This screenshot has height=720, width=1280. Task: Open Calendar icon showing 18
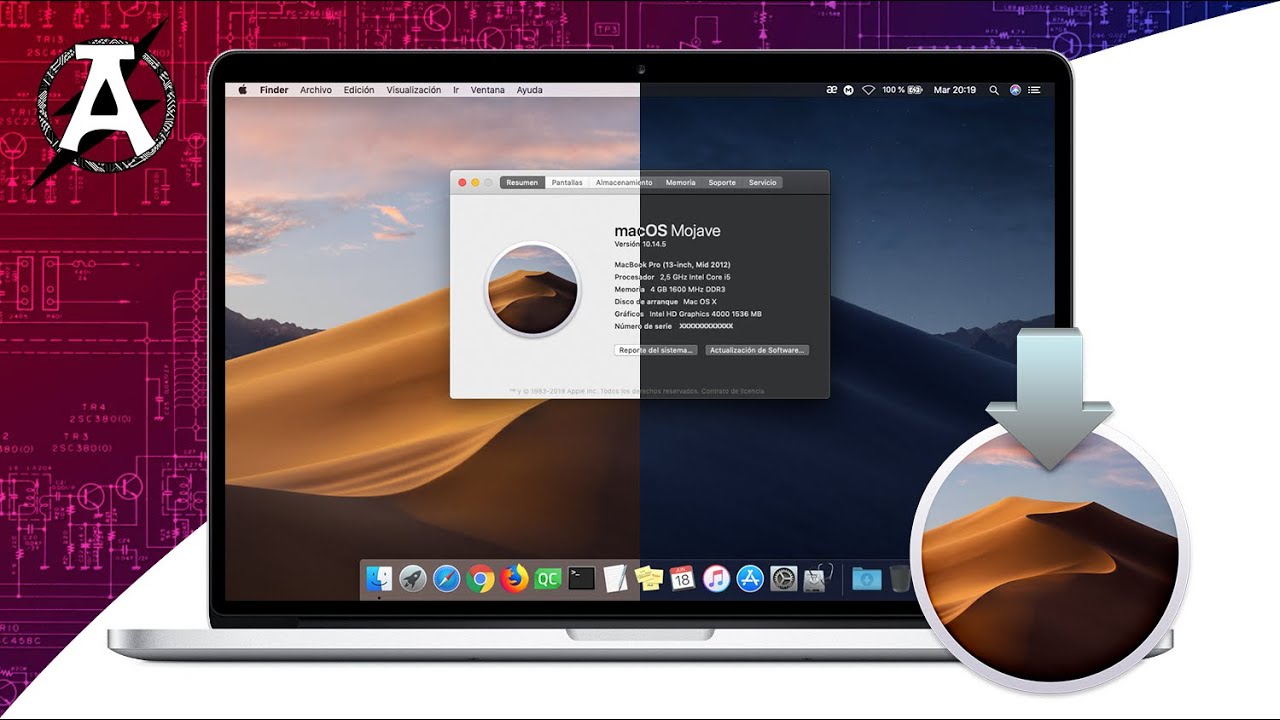[x=683, y=578]
